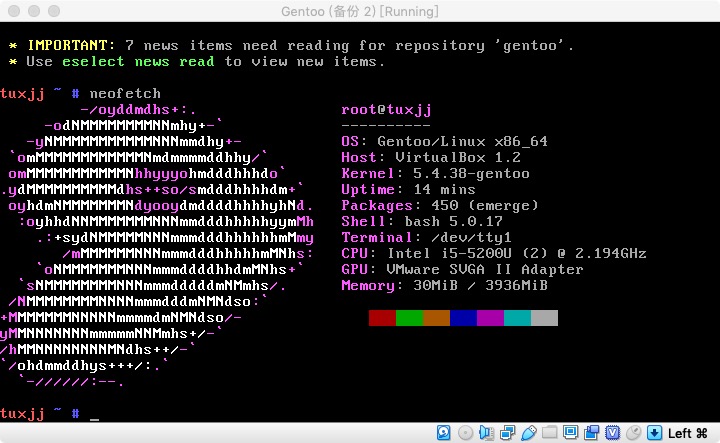Click the orange-brown color block in the palette
Screen dimensions: 720x443
(x=436, y=318)
